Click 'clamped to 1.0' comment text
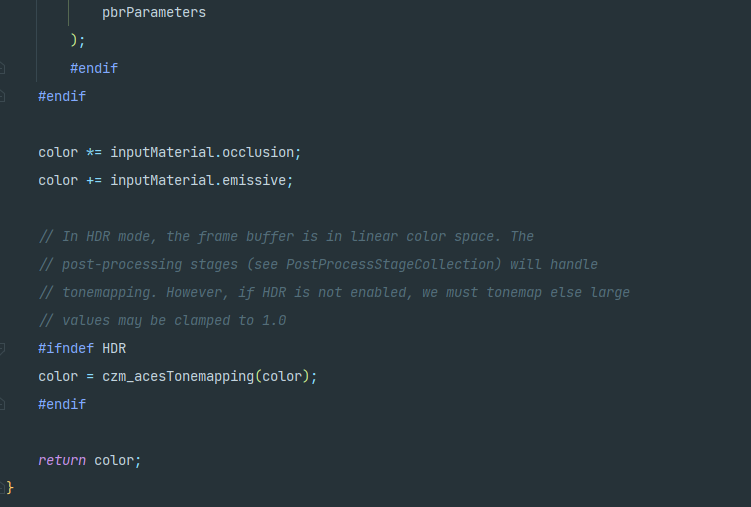Screen dimensions: 751x507 [230, 320]
